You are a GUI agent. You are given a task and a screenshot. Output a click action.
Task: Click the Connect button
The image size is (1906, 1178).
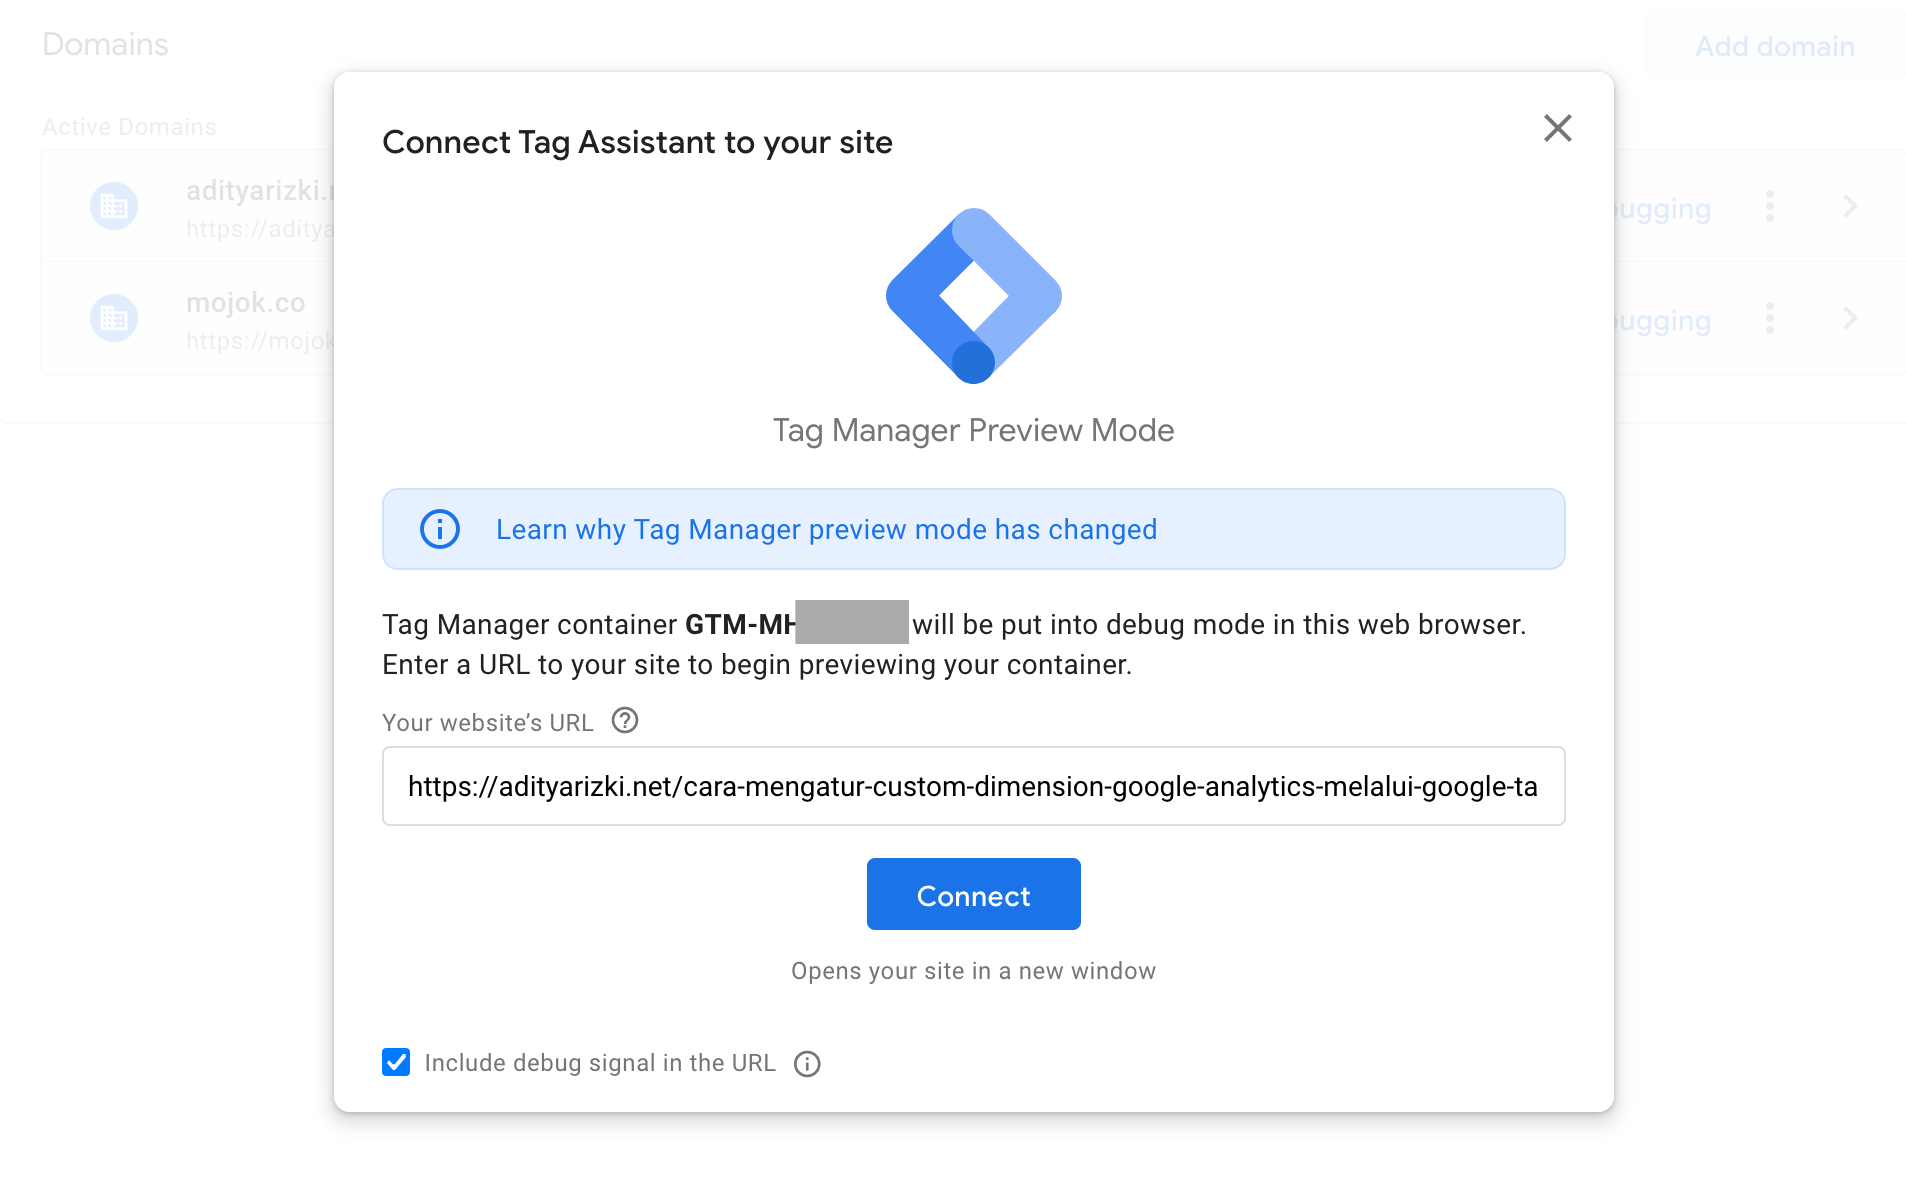point(973,894)
